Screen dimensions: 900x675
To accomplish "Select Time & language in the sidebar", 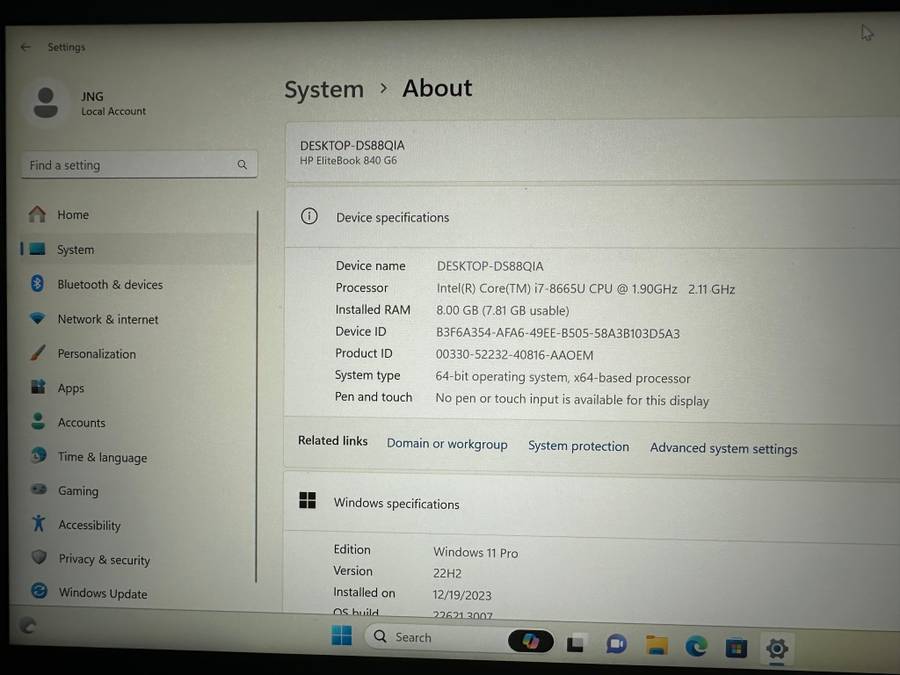I will (101, 457).
